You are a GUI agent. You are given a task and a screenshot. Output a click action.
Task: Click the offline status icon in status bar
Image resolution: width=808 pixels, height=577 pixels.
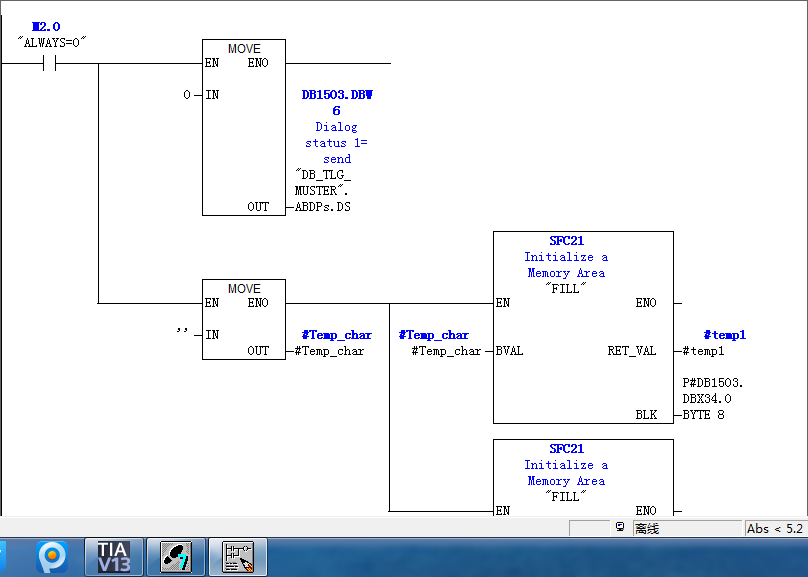tap(620, 527)
